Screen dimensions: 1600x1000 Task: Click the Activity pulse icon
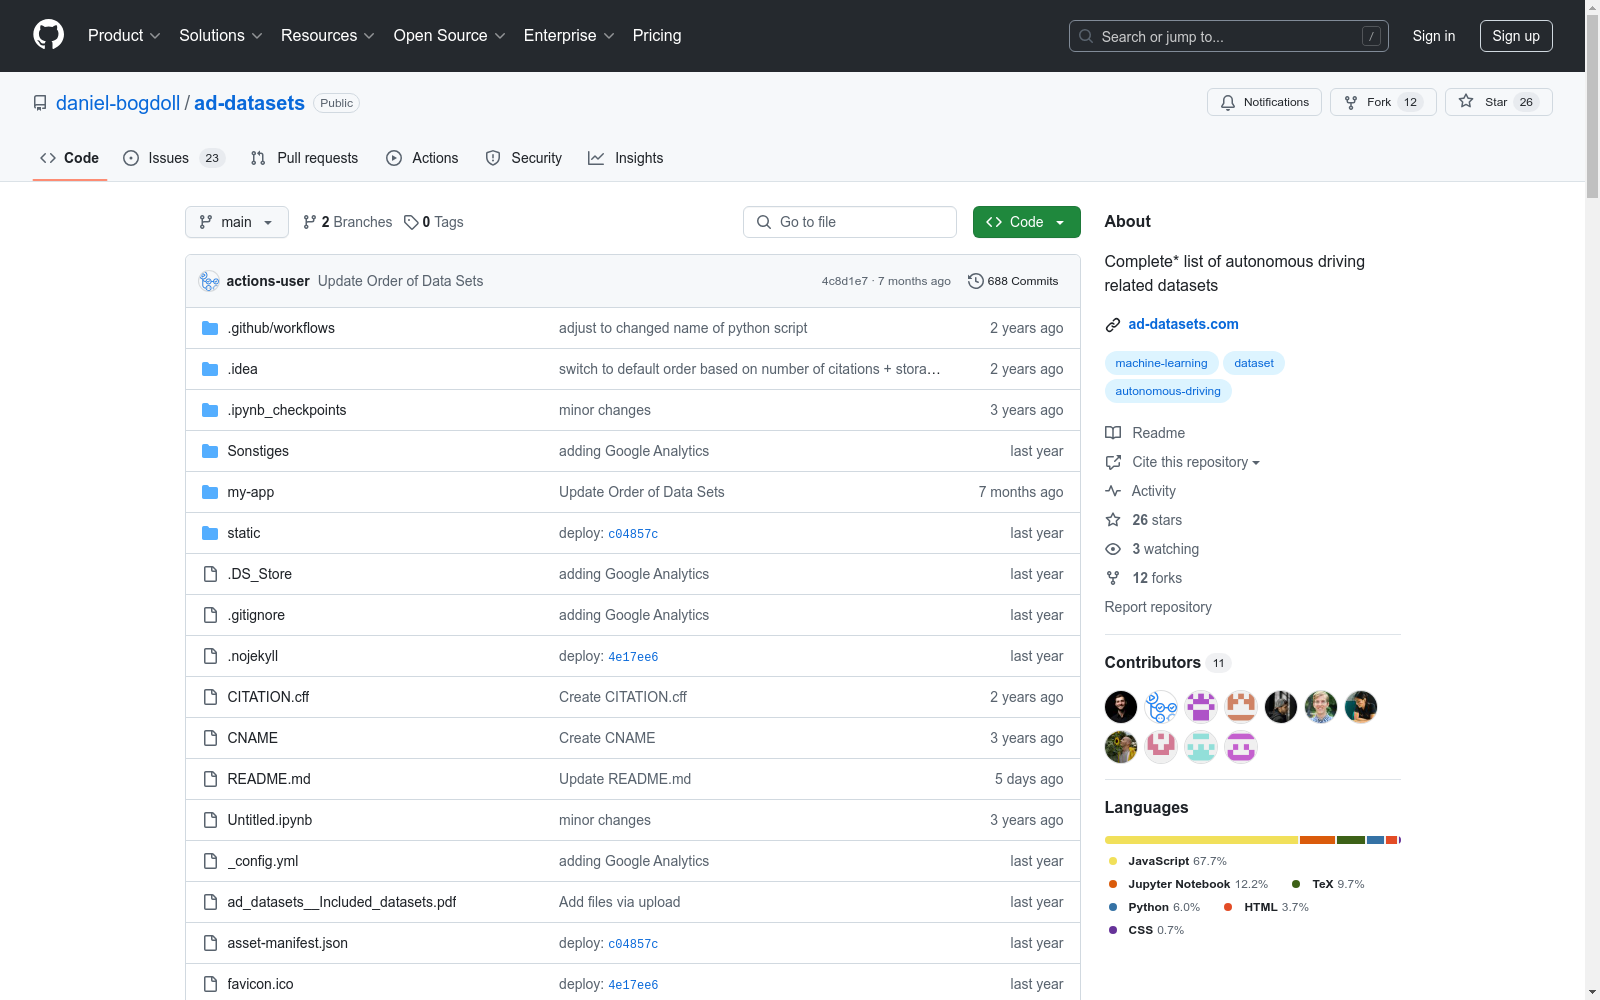(1113, 491)
